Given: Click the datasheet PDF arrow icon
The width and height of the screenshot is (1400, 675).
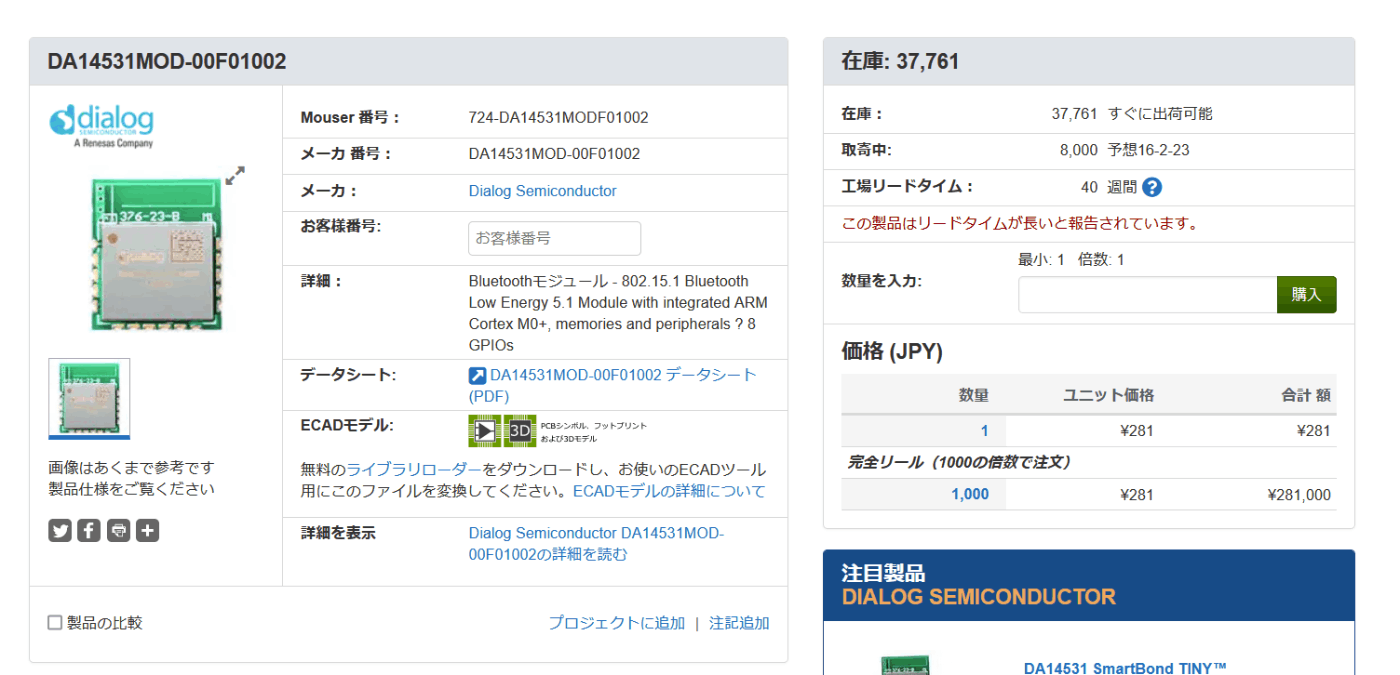Looking at the screenshot, I should (x=477, y=376).
